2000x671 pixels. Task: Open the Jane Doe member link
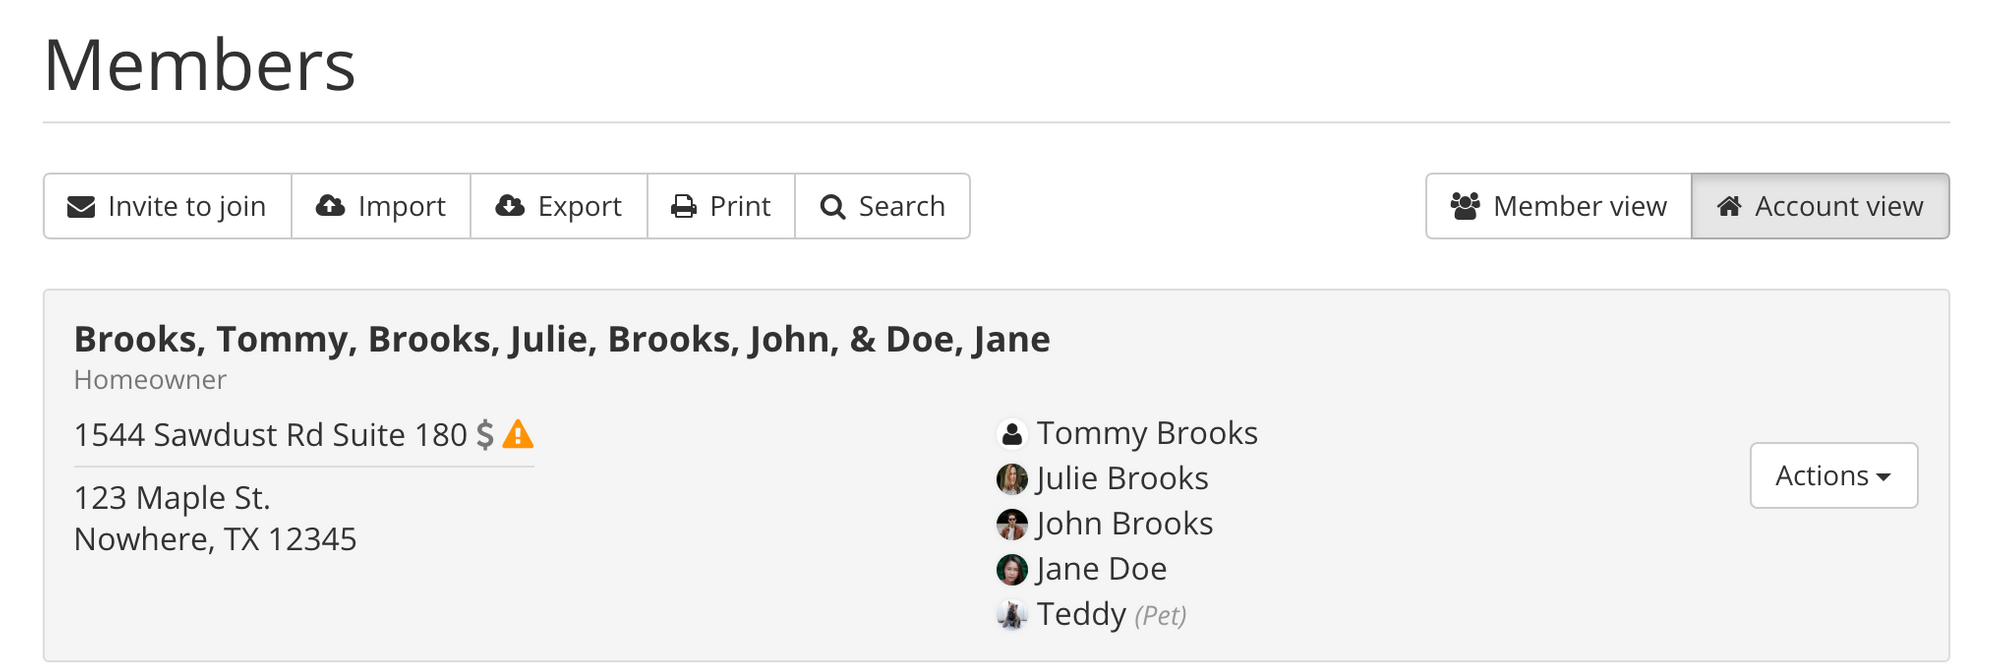[1101, 569]
